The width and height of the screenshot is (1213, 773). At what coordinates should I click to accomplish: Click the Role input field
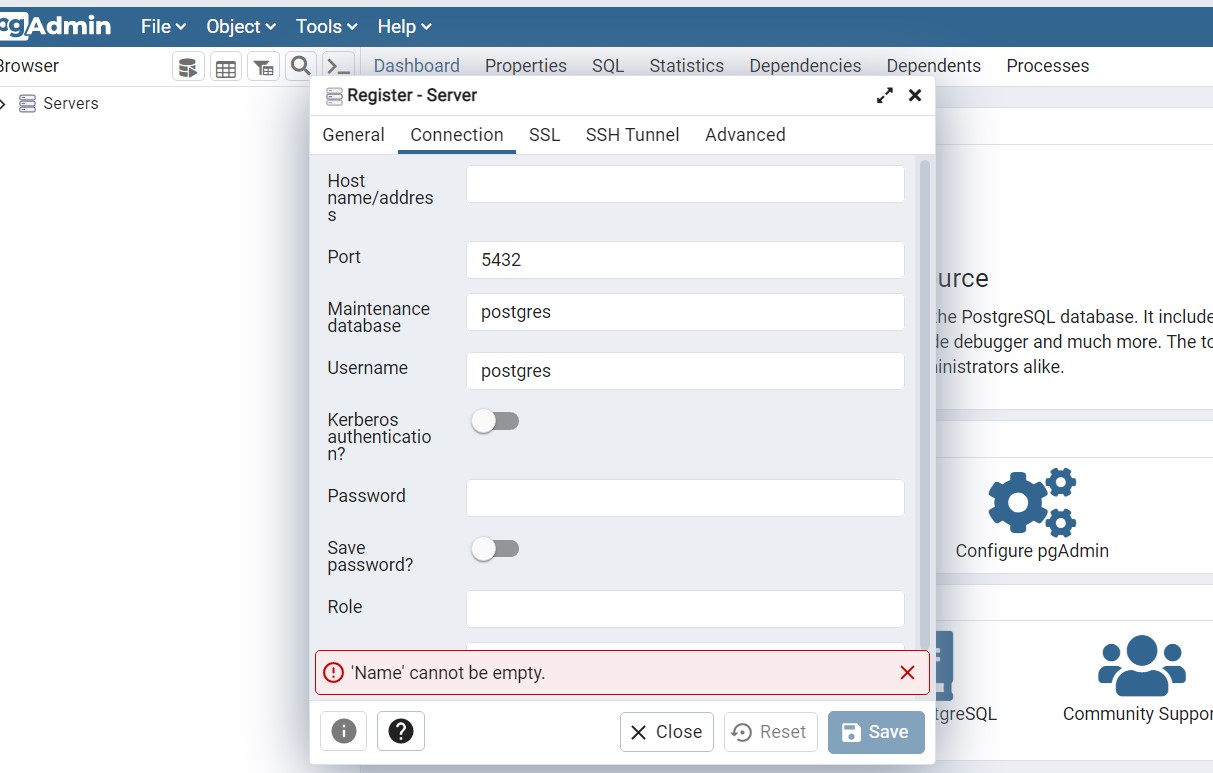pos(685,609)
